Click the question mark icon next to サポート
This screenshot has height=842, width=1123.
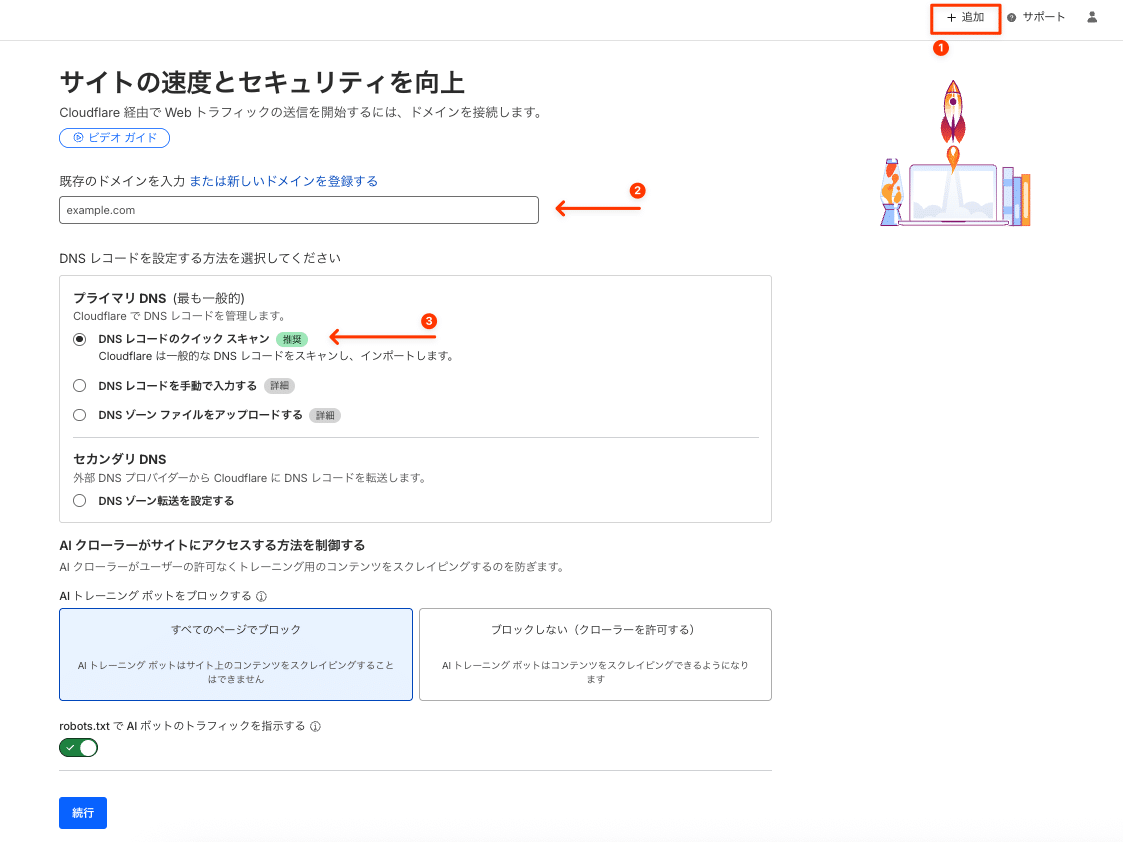(1013, 17)
